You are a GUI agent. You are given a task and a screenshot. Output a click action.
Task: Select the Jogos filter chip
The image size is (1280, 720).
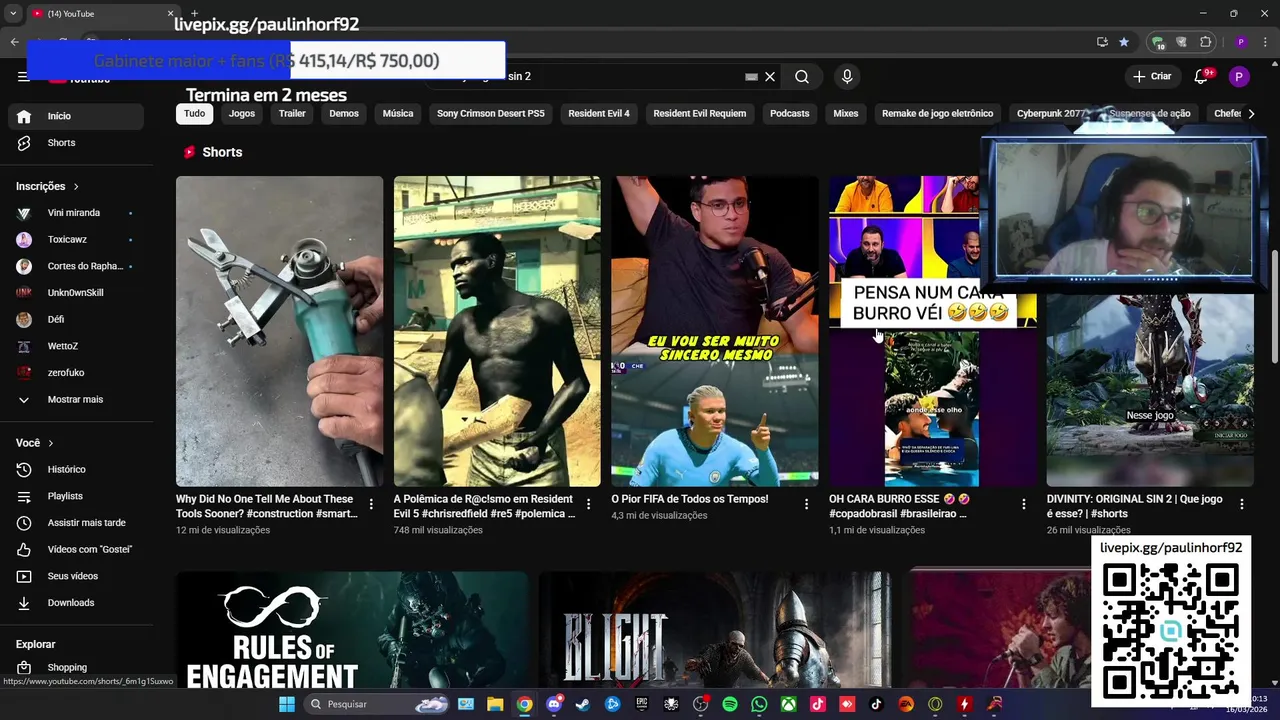(x=242, y=114)
